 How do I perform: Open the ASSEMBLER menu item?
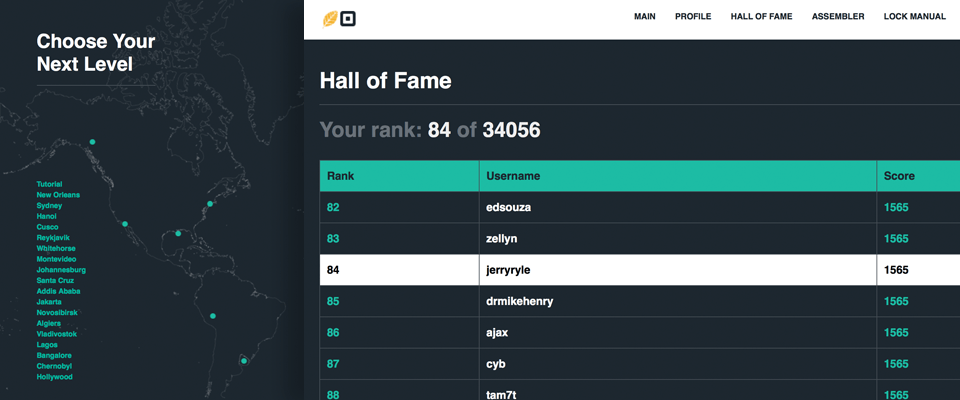[x=838, y=17]
